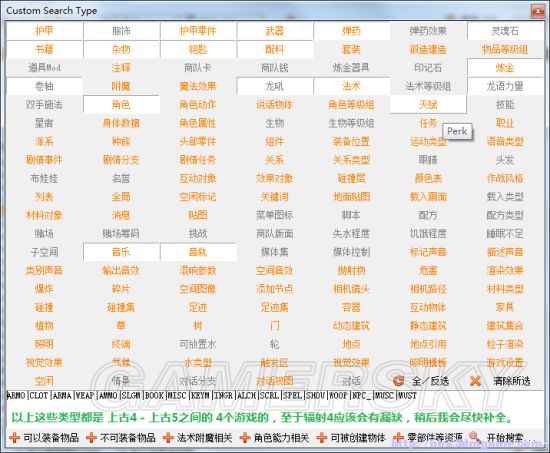This screenshot has height=453, width=550.
Task: Click the plus icon beside 法术附魔相关
Action: tap(168, 438)
